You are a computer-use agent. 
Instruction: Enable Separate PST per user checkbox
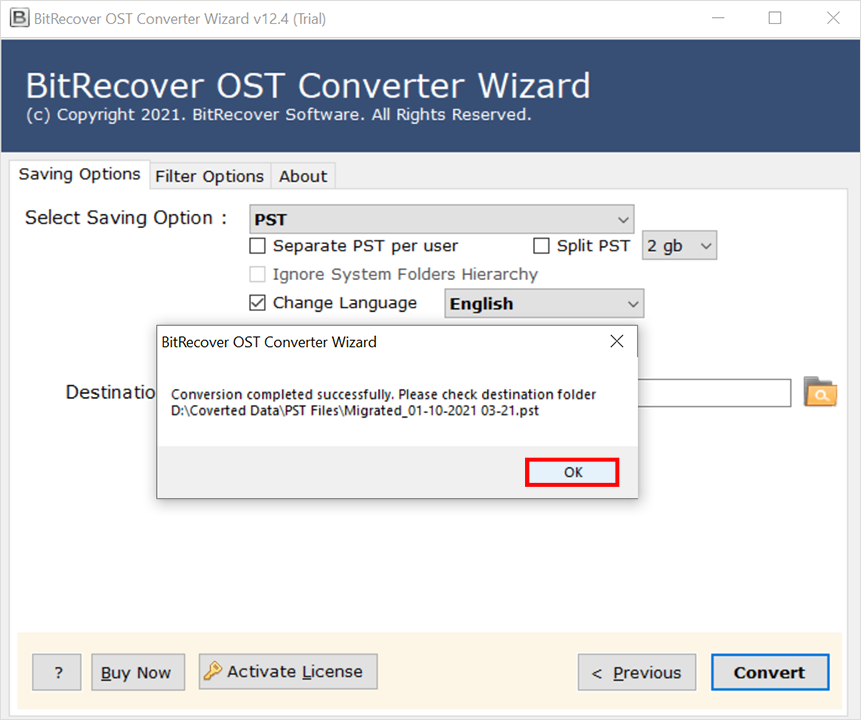[258, 245]
